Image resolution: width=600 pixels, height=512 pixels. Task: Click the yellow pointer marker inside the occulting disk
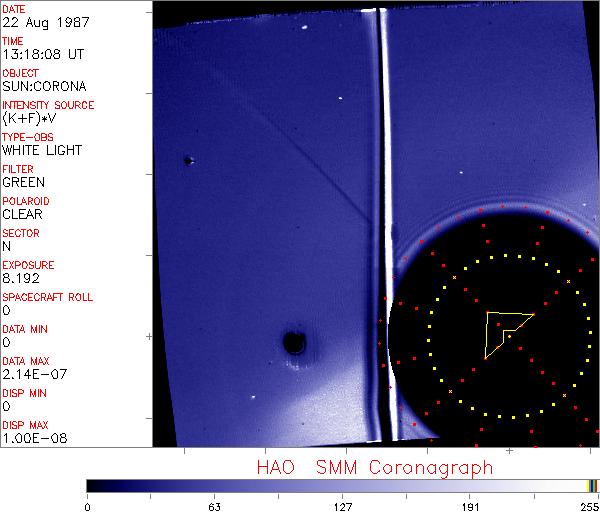[x=505, y=332]
